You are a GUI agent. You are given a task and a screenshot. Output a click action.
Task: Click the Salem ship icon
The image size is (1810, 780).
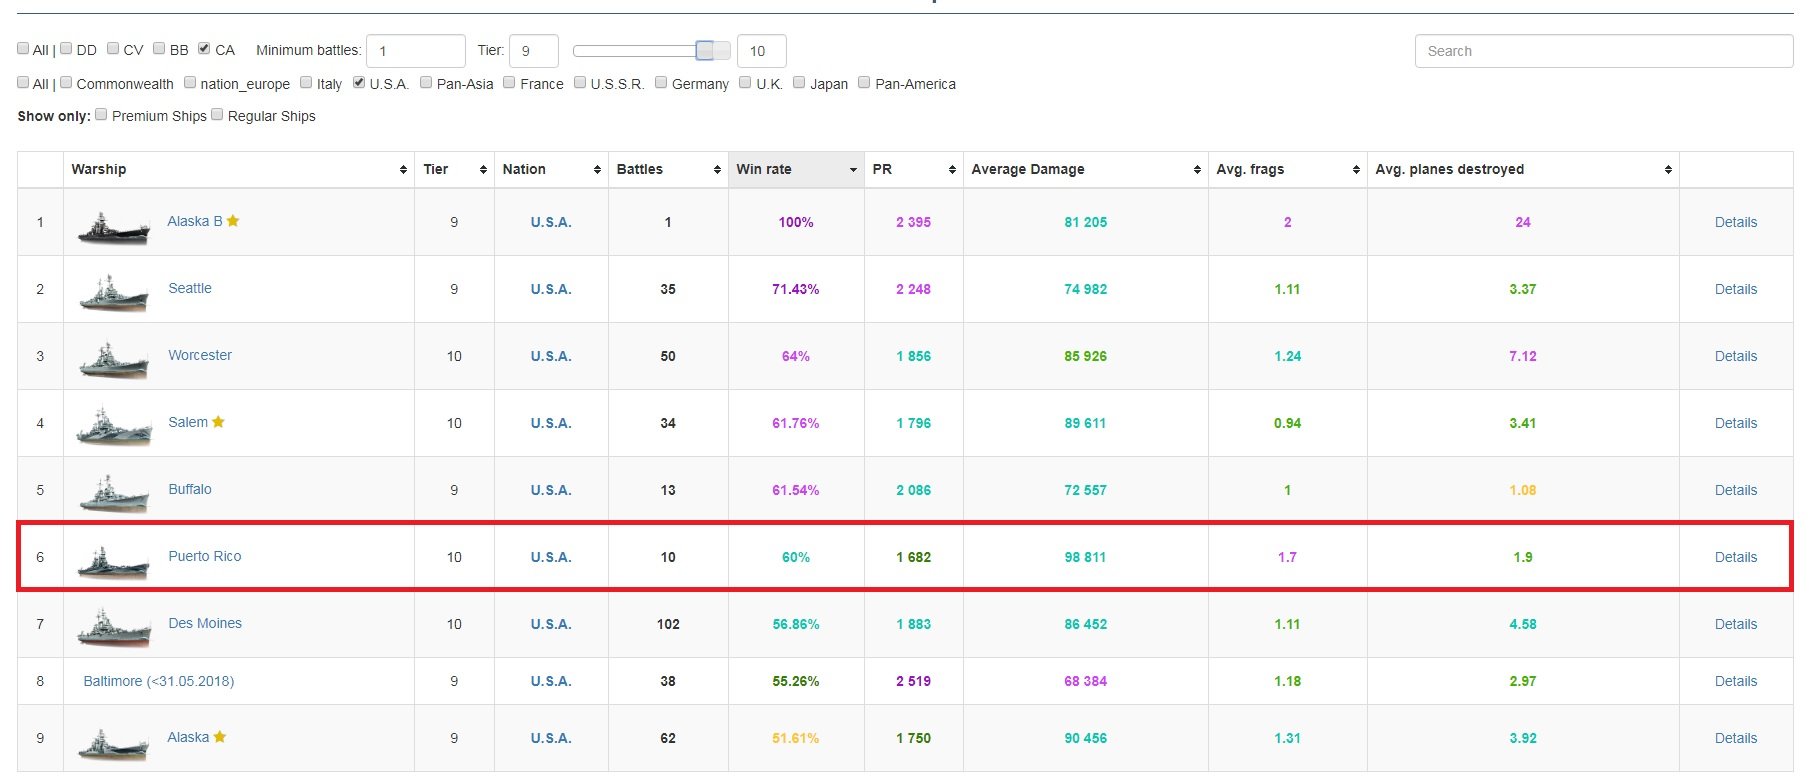(113, 428)
